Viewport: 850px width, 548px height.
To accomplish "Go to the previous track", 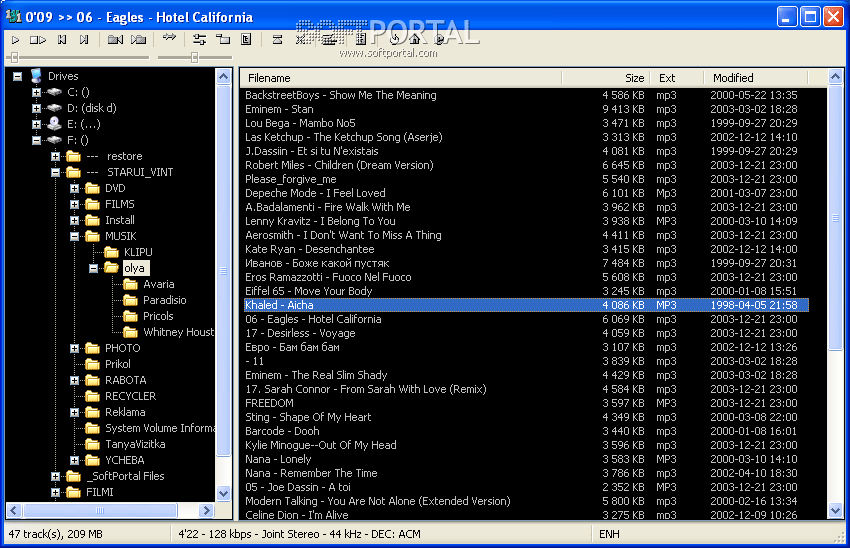I will point(62,40).
